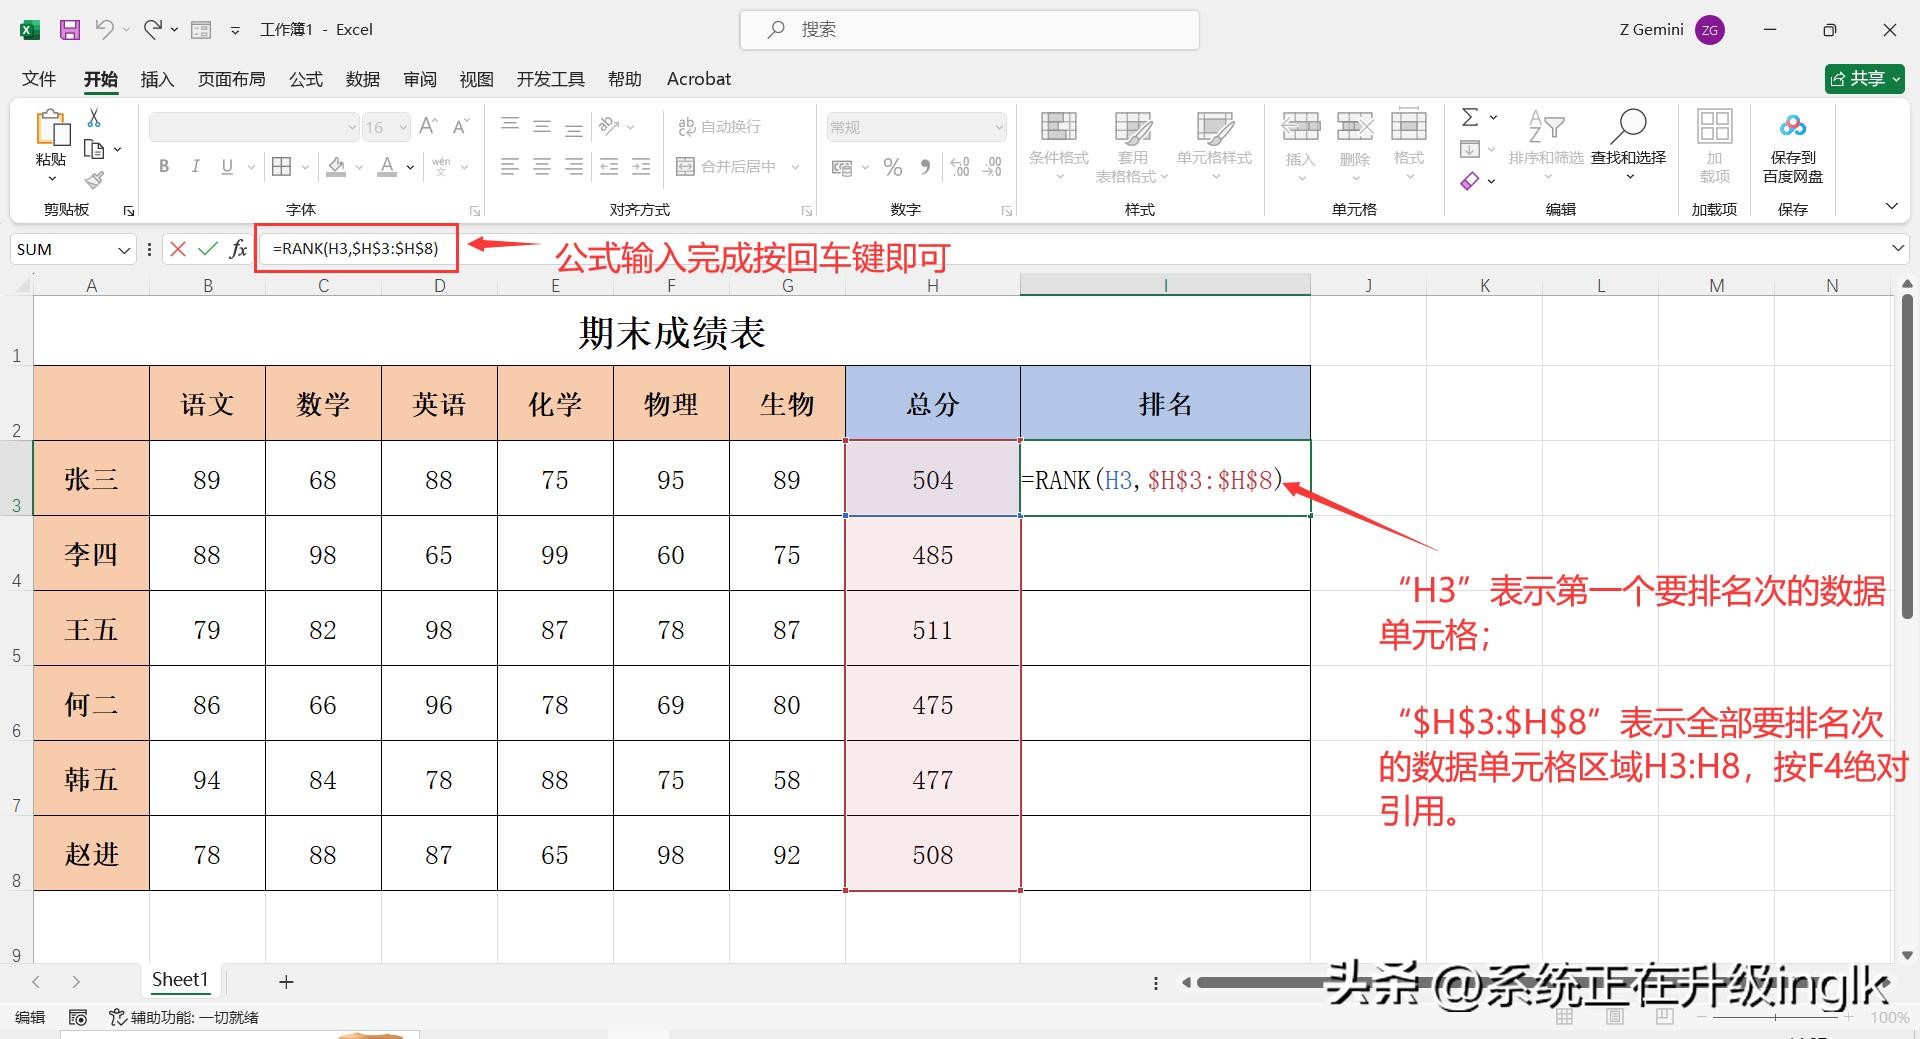
Task: Open the 公式 (Formulas) ribbon tab
Action: pyautogui.click(x=306, y=79)
